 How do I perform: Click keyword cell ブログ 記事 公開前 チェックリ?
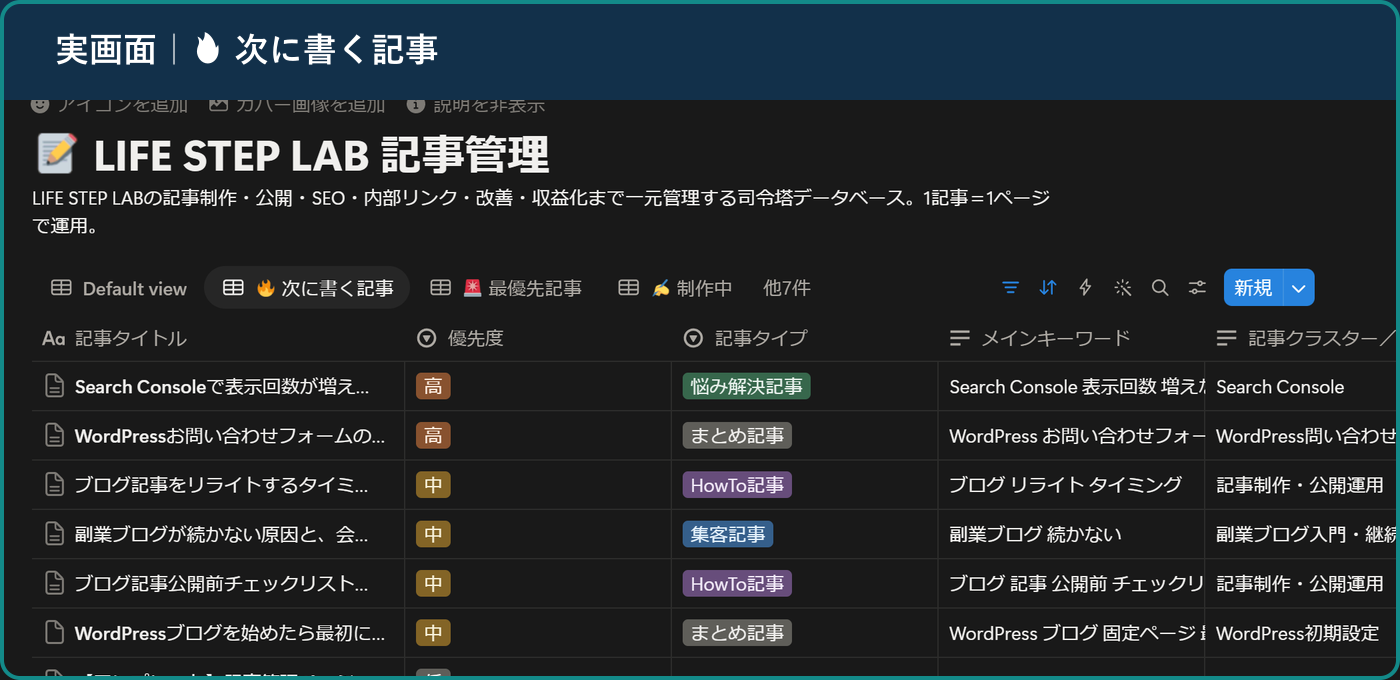tap(1076, 584)
